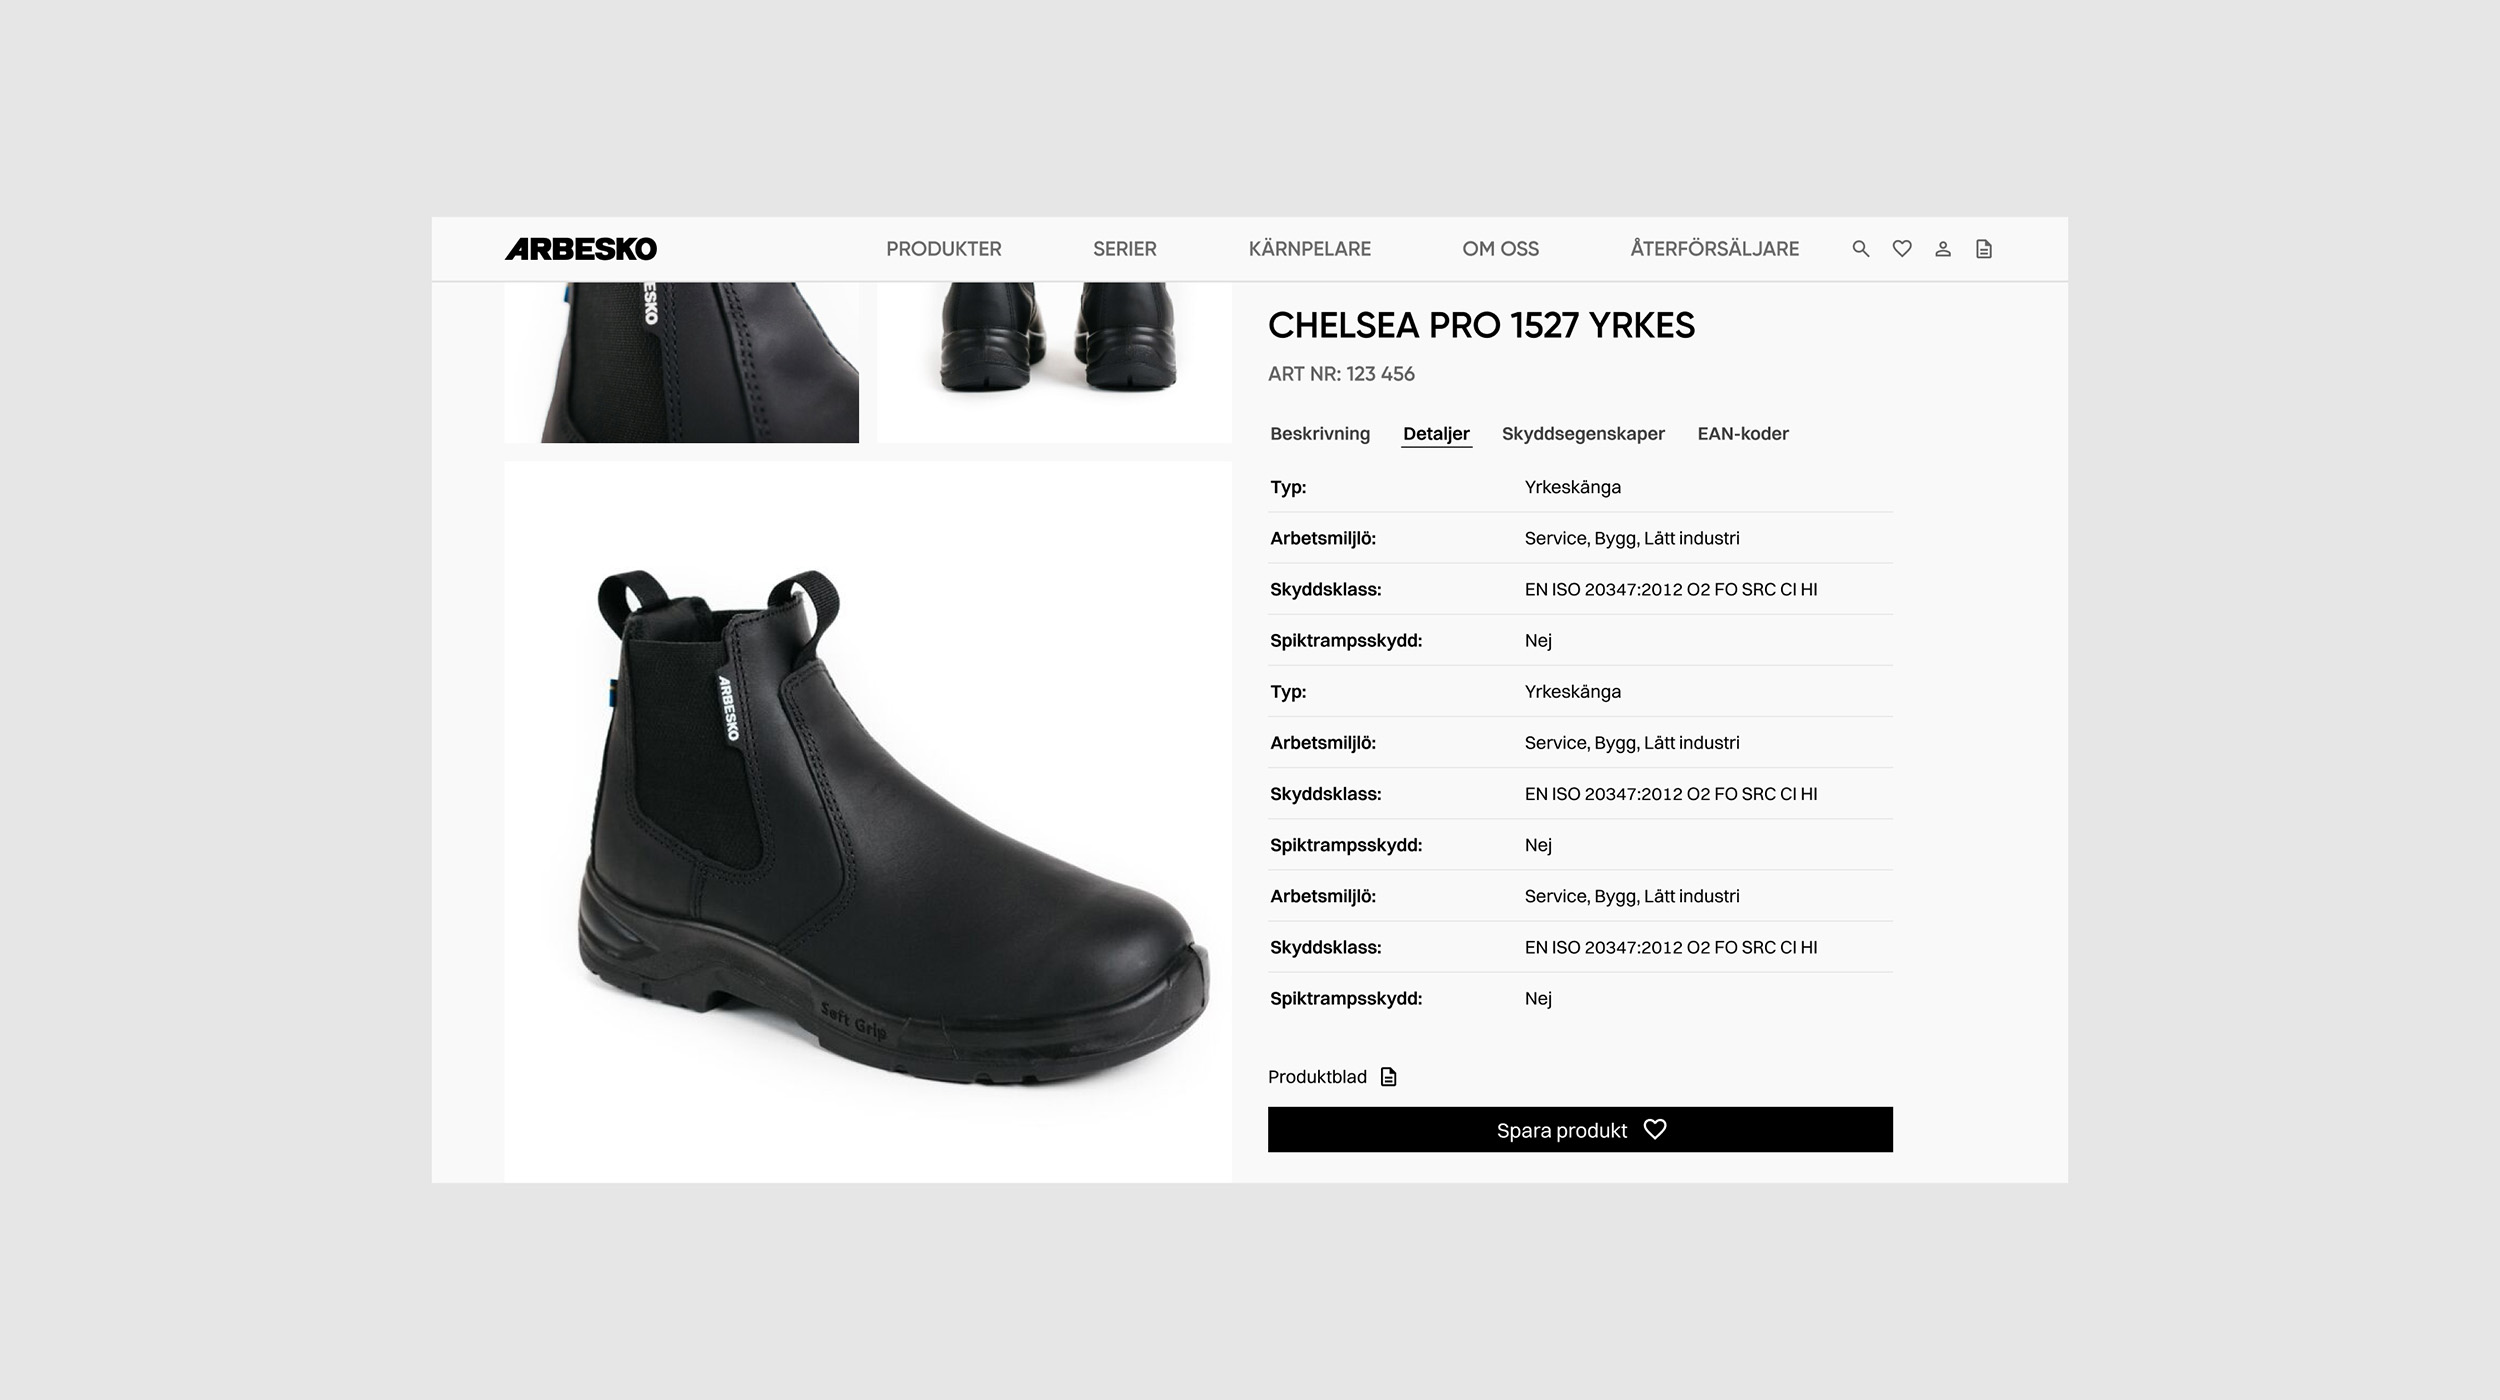The height and width of the screenshot is (1400, 2500).
Task: Open the Produktblad link
Action: [x=1317, y=1077]
